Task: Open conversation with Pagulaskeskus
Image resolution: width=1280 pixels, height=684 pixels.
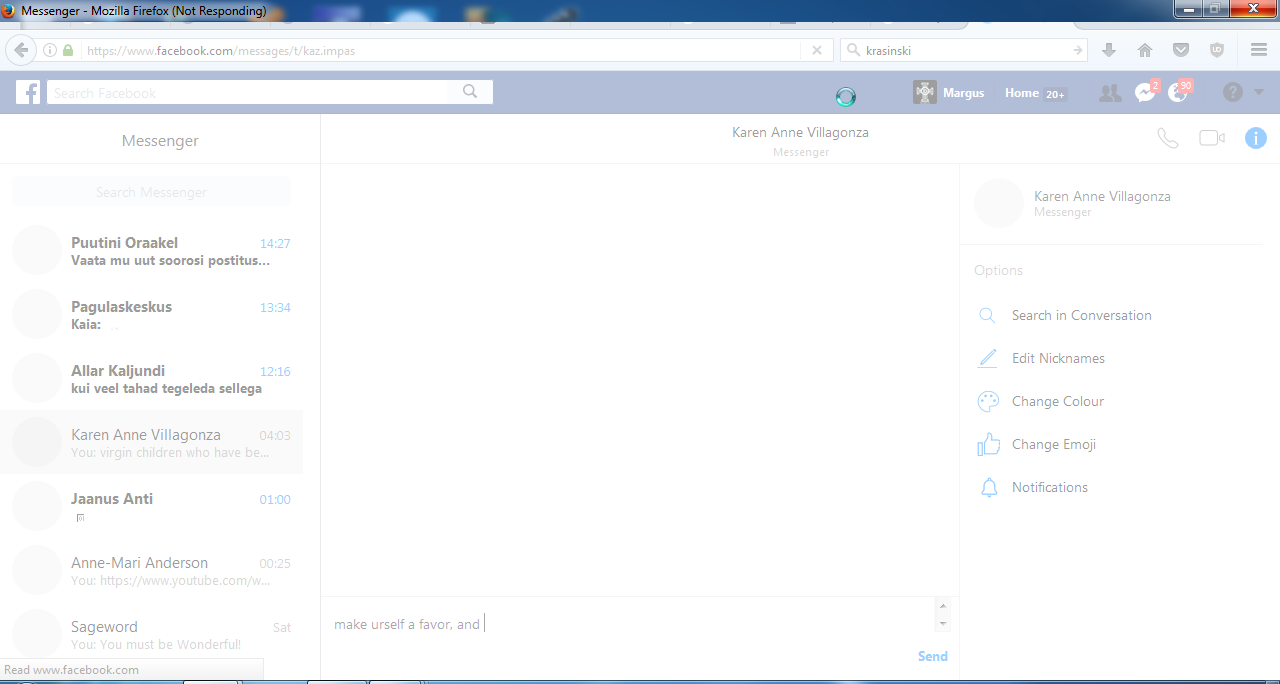Action: click(151, 315)
